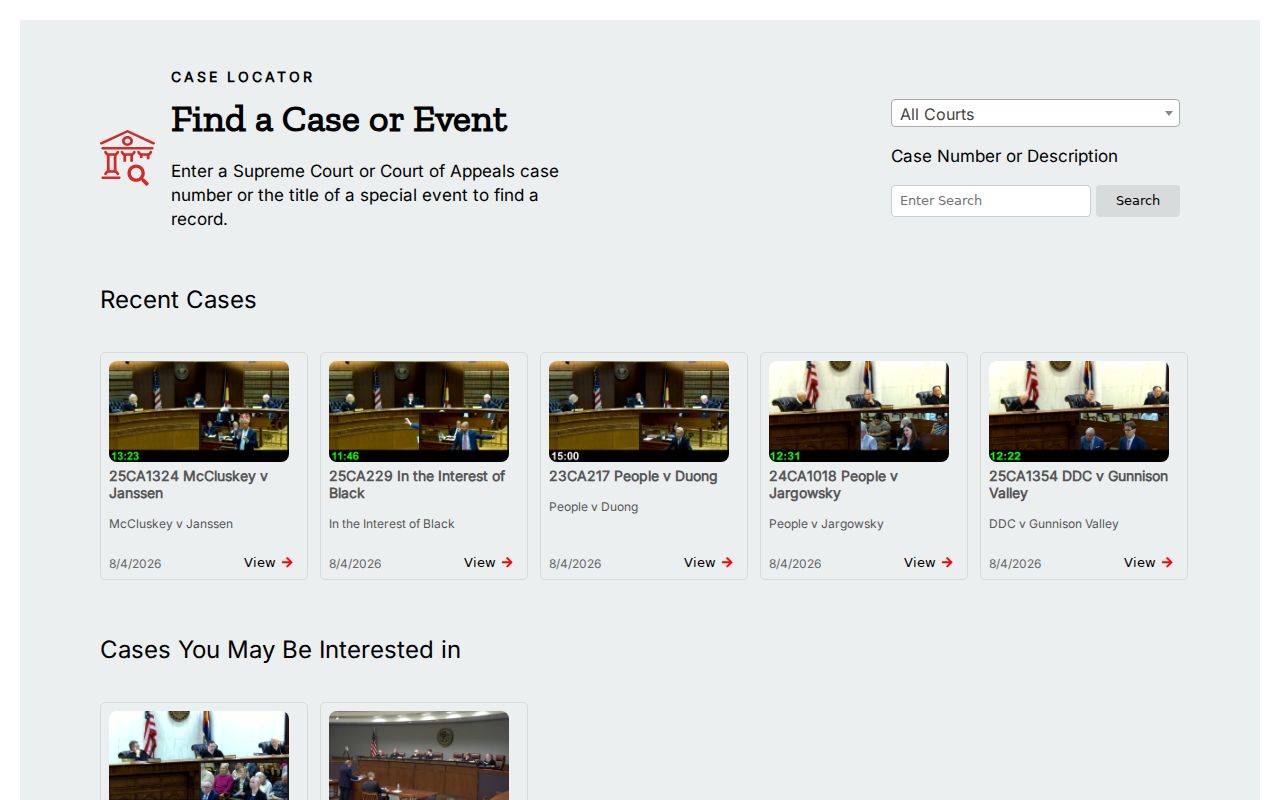Click the 25CA1354 DDC v Gunnison Valley title
This screenshot has height=800, width=1280.
coord(1078,485)
